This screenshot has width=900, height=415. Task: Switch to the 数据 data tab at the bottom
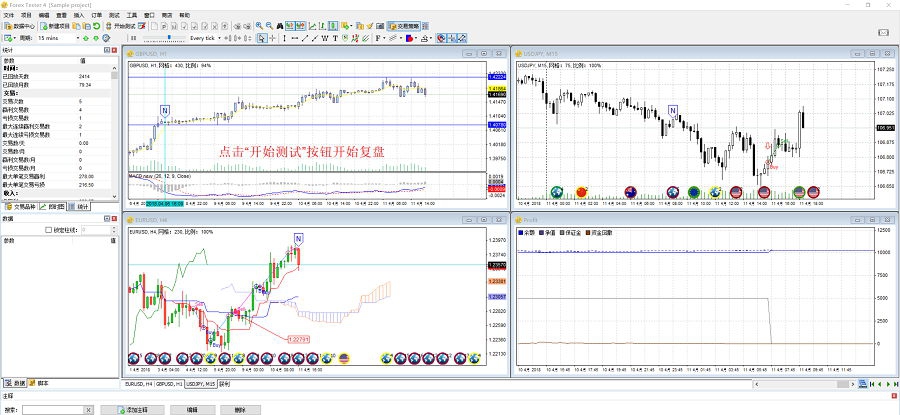15,382
